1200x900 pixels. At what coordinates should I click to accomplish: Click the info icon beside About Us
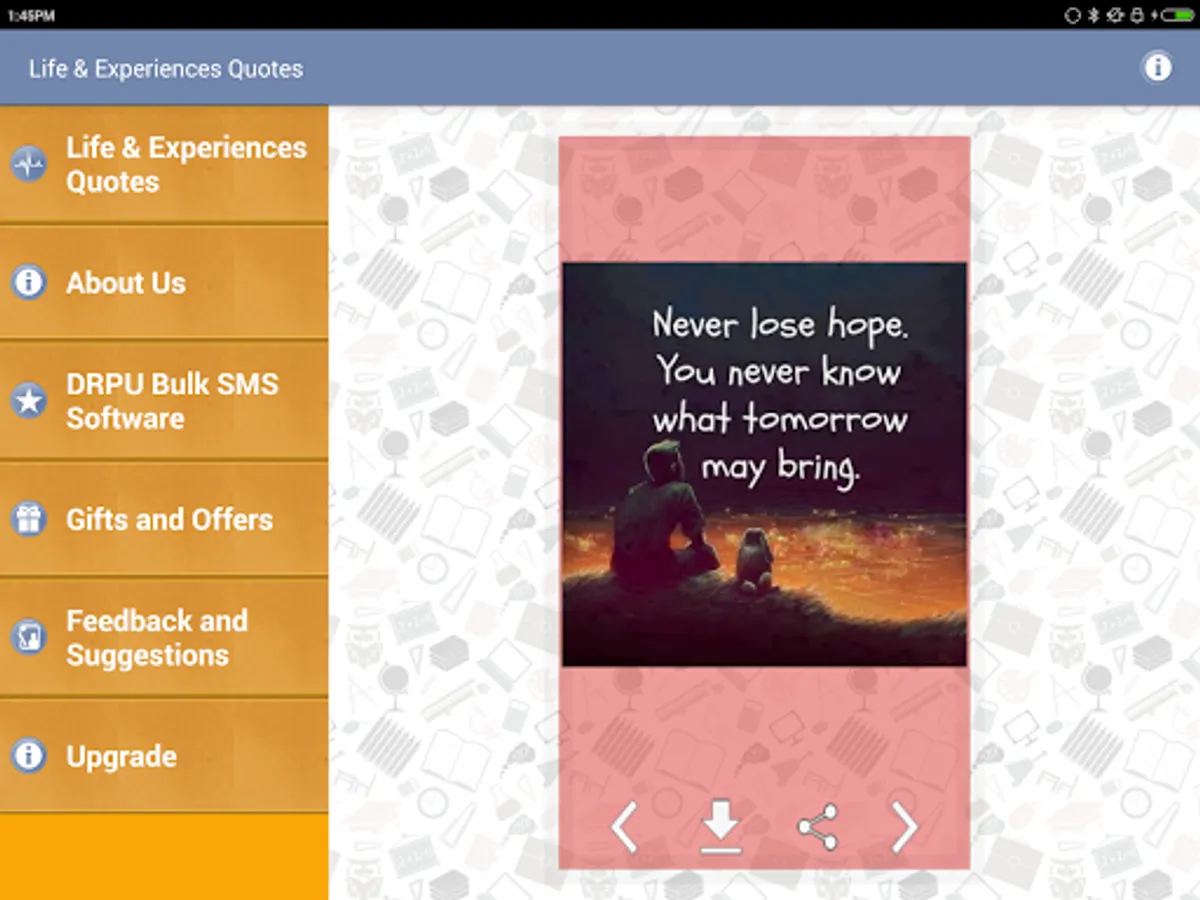pyautogui.click(x=29, y=282)
